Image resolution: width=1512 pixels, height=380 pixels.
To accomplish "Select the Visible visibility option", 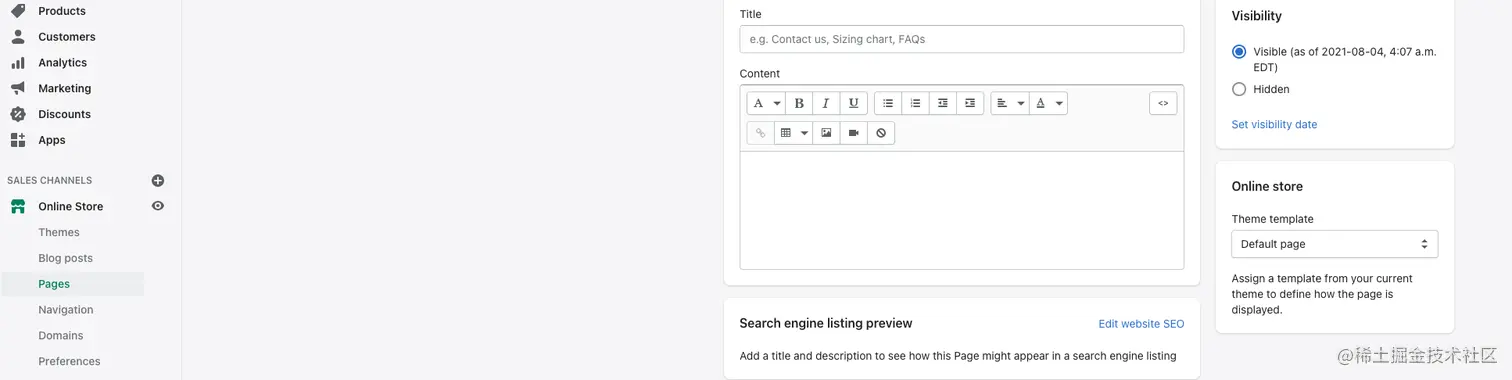I will click(x=1239, y=52).
